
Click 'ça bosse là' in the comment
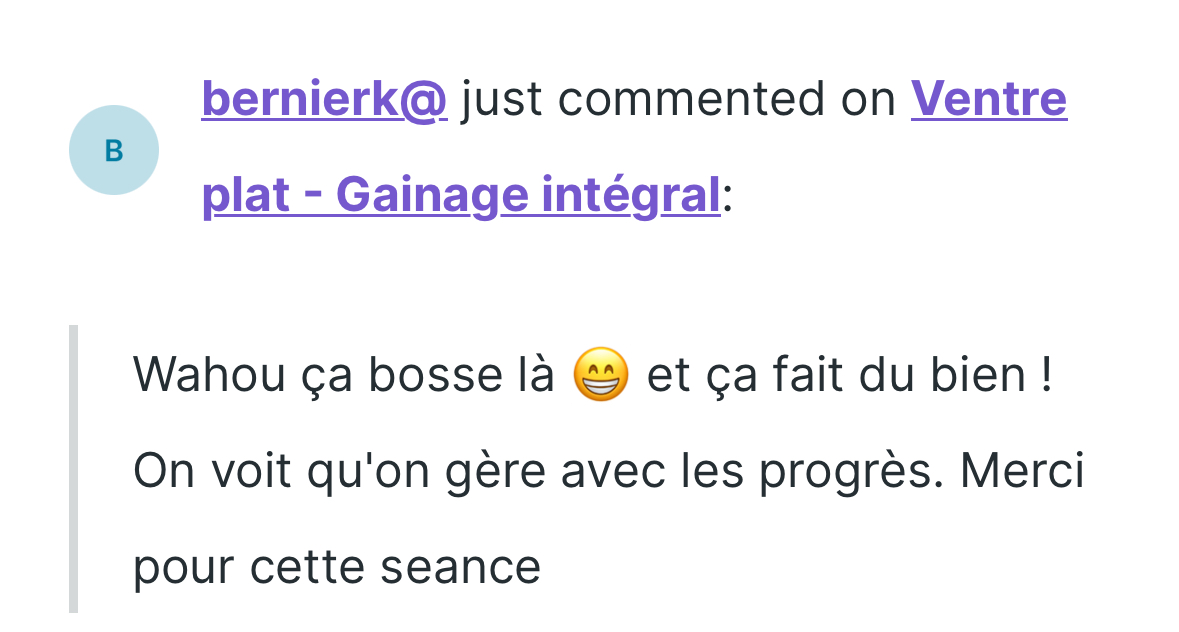coord(460,376)
